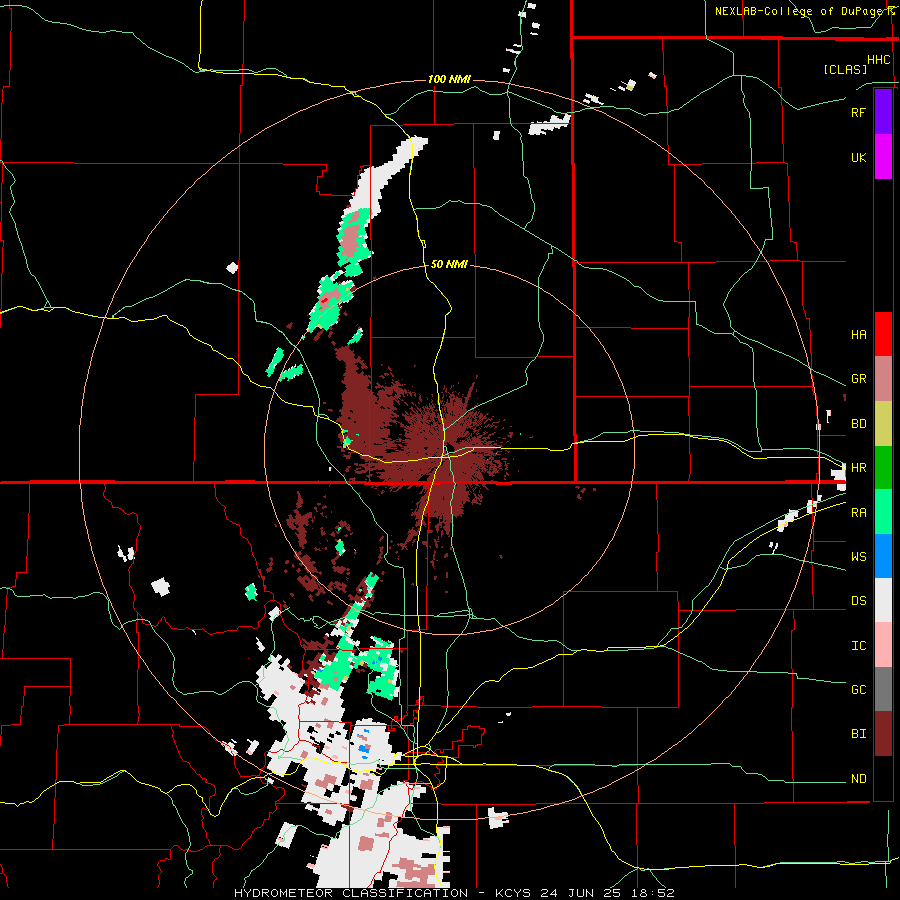
Task: Click the RA bright green legend swatch
Action: pyautogui.click(x=883, y=512)
